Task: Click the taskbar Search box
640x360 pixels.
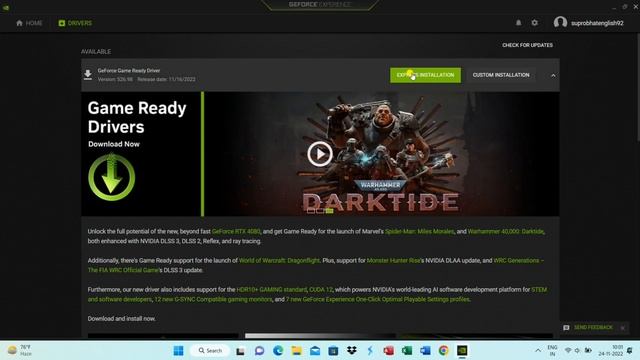Action: coord(211,351)
